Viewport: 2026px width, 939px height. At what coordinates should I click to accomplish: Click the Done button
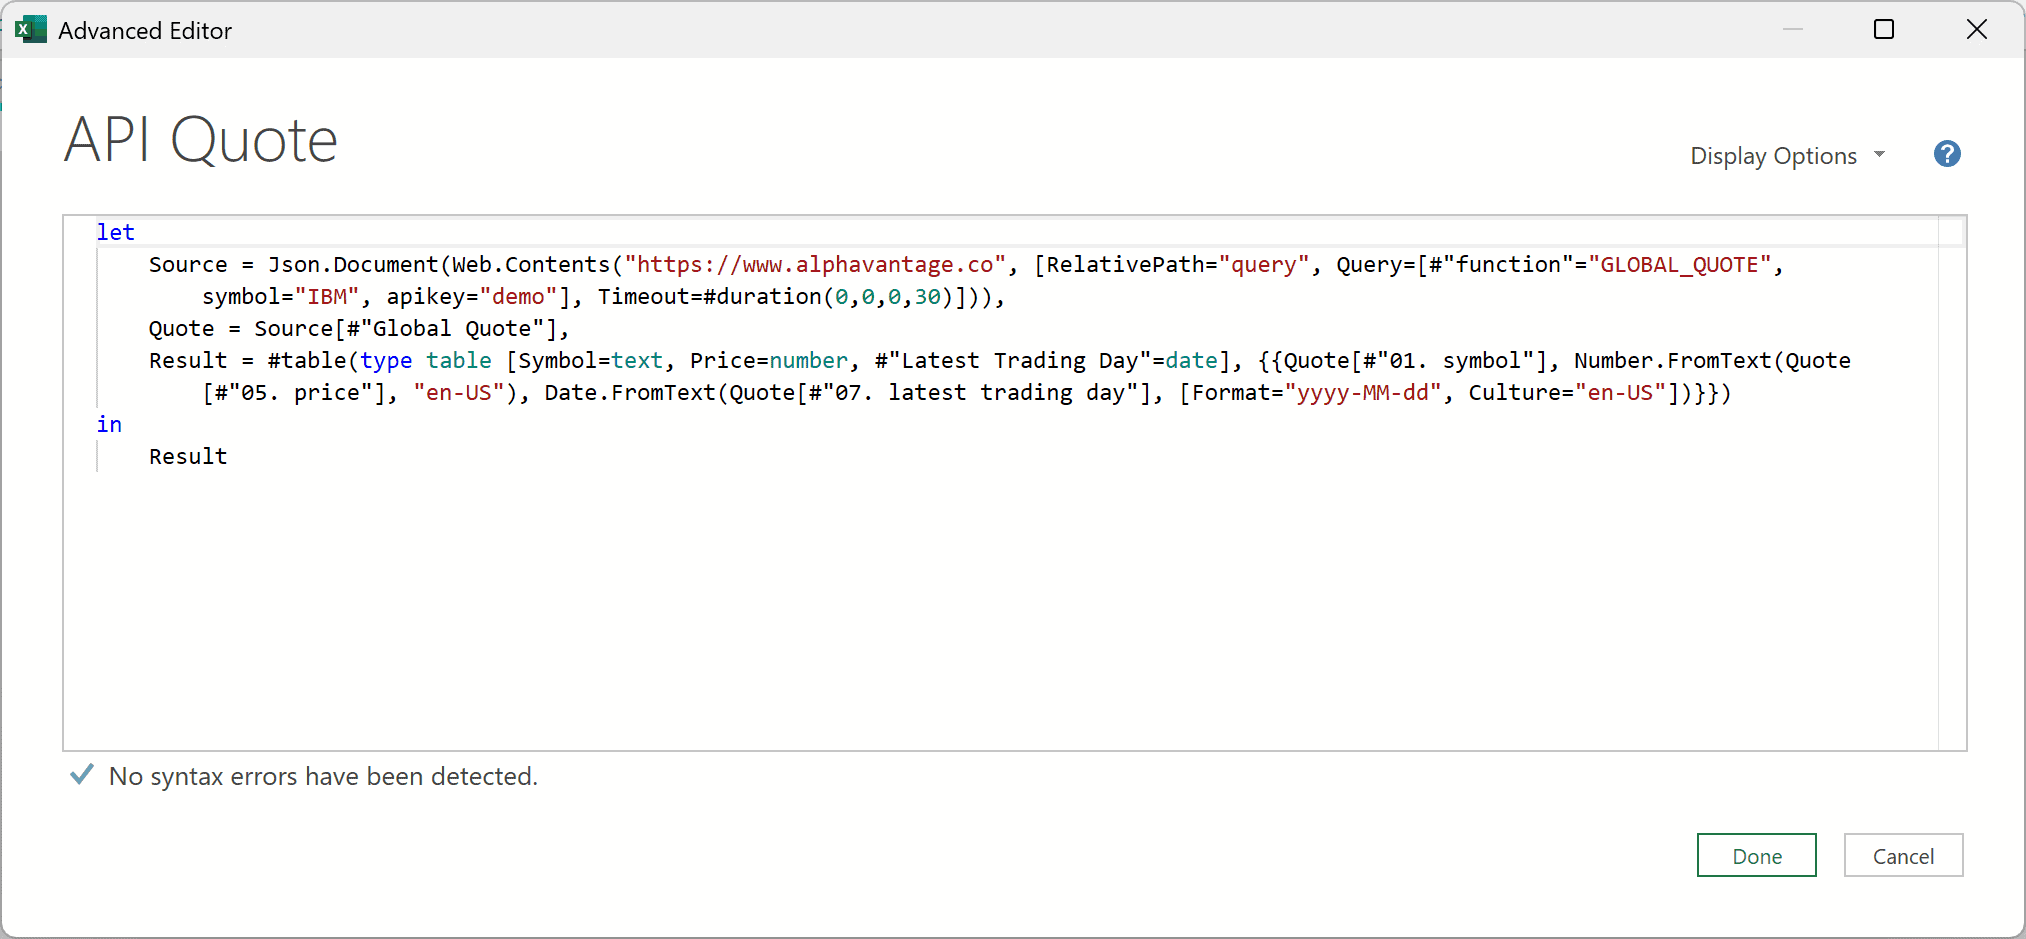tap(1756, 855)
